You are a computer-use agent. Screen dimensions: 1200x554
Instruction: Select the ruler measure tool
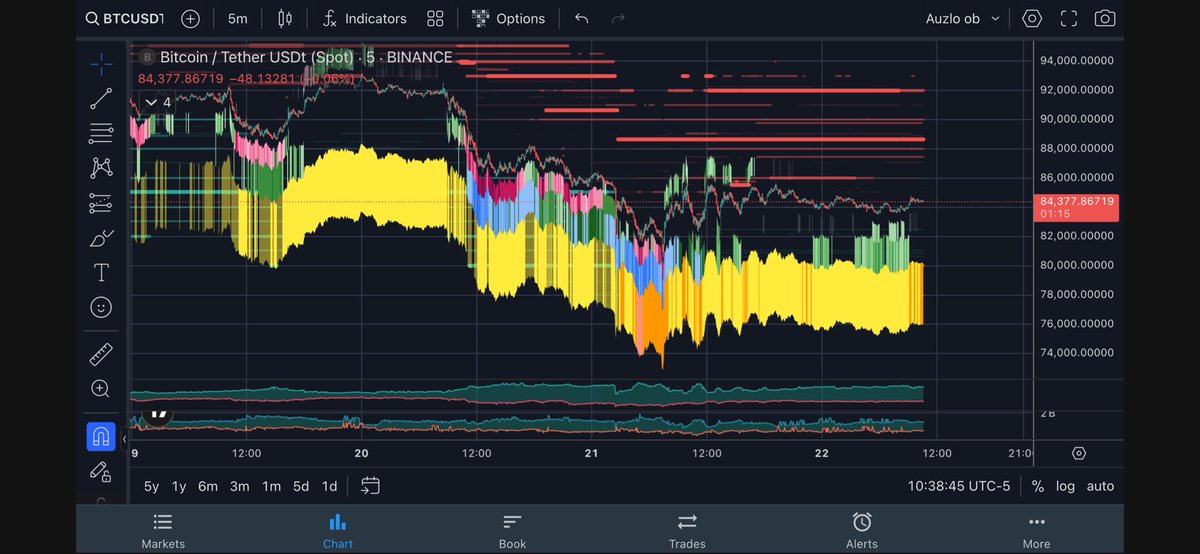[101, 354]
